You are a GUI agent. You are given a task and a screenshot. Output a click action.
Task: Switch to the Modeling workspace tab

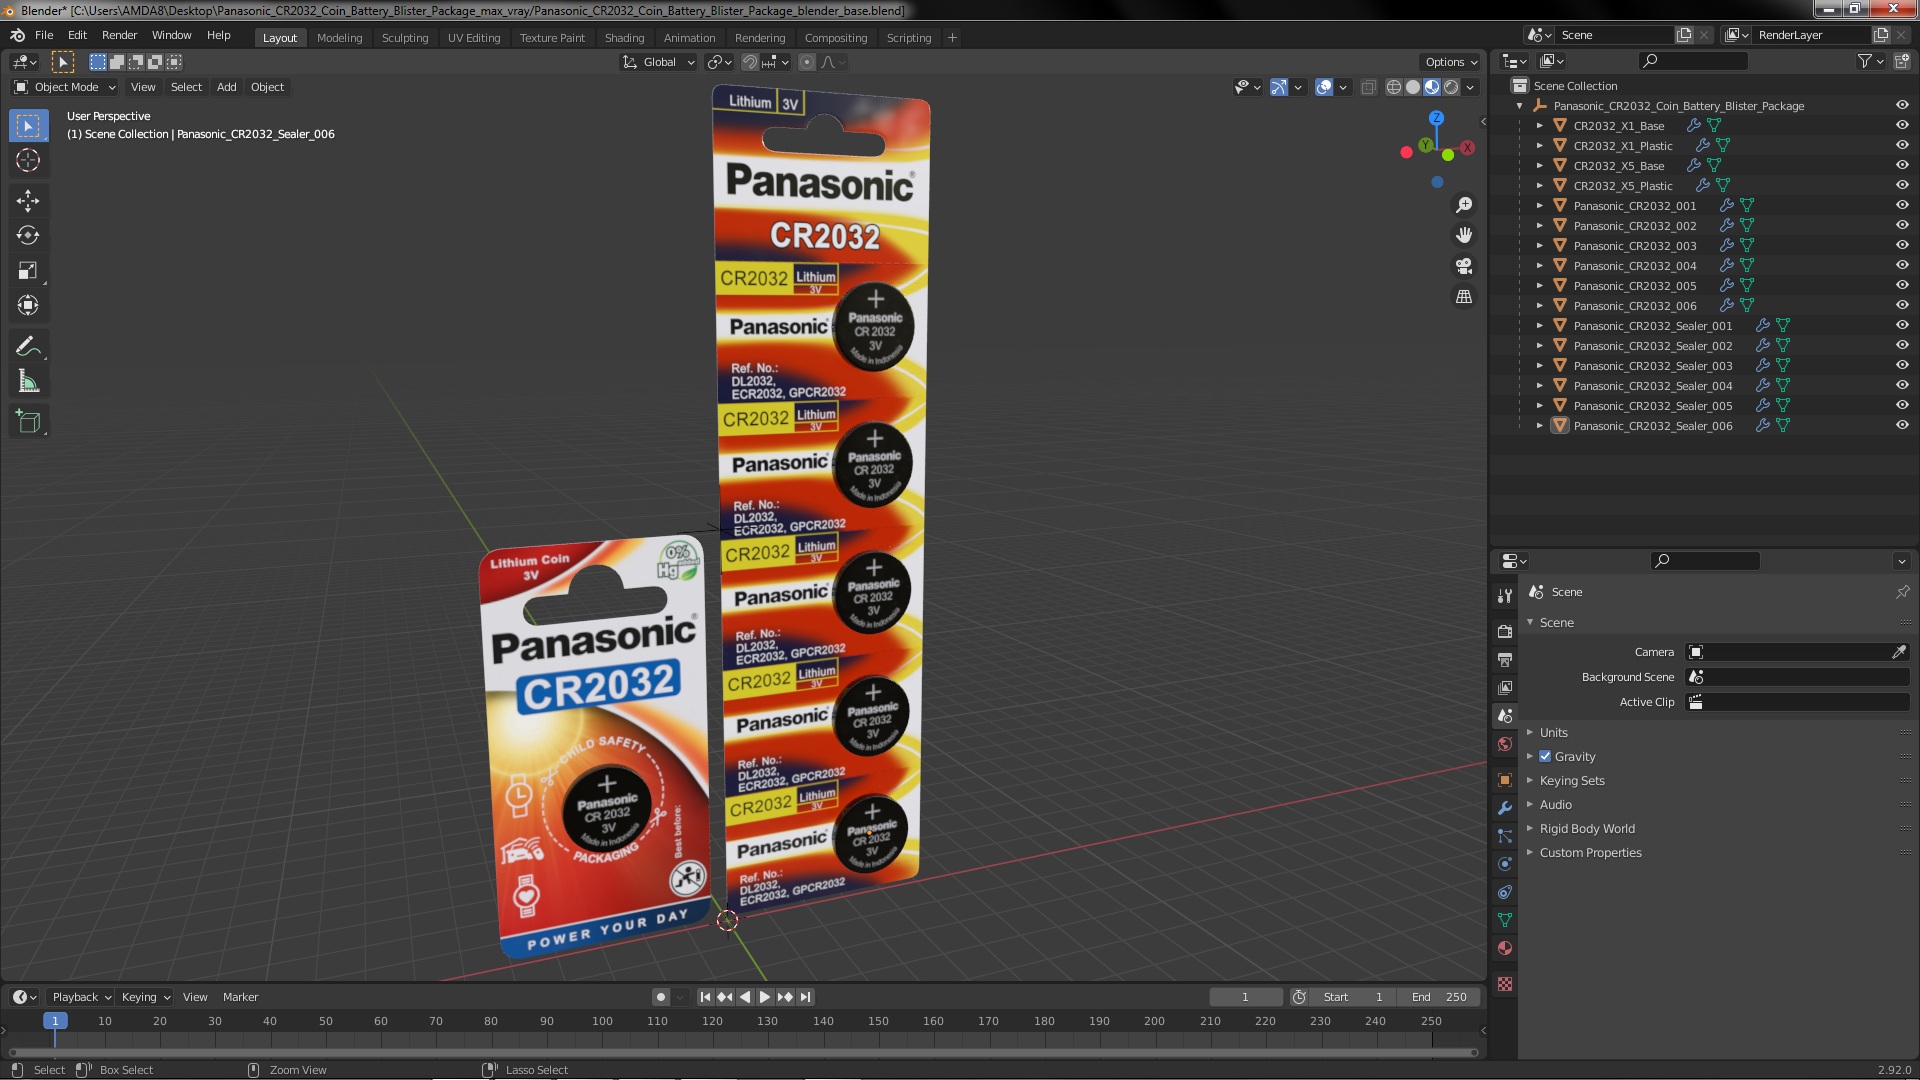(339, 38)
